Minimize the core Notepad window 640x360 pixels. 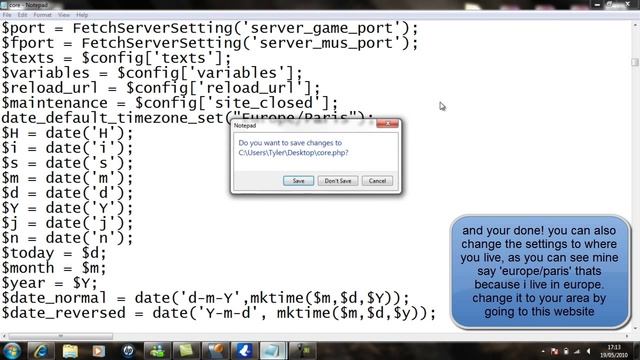(597, 4)
